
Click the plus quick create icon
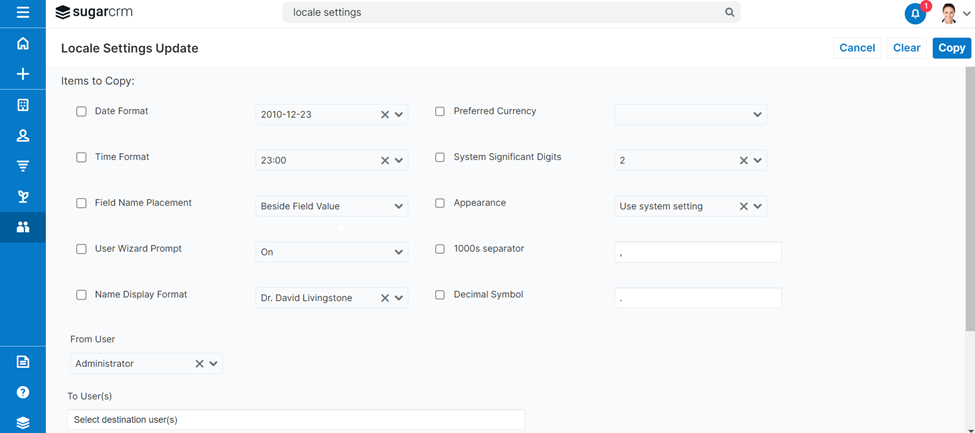(x=22, y=75)
